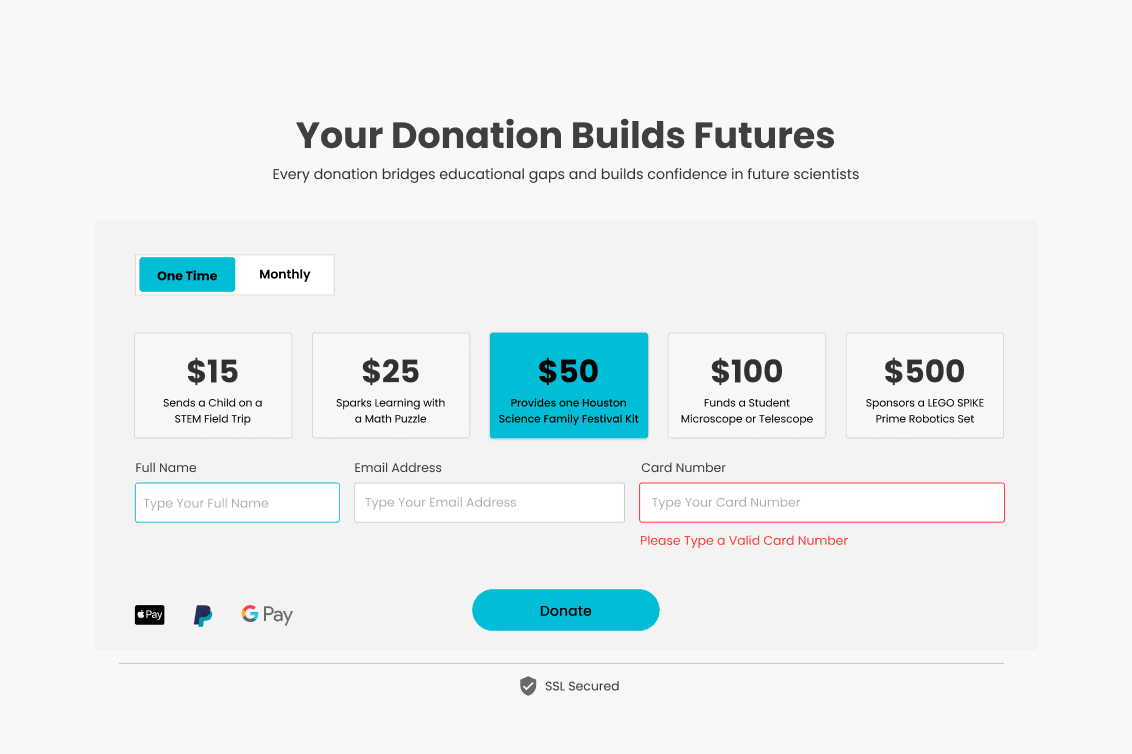Select the $50 Festival Kit amount
This screenshot has height=754, width=1132.
[x=568, y=385]
